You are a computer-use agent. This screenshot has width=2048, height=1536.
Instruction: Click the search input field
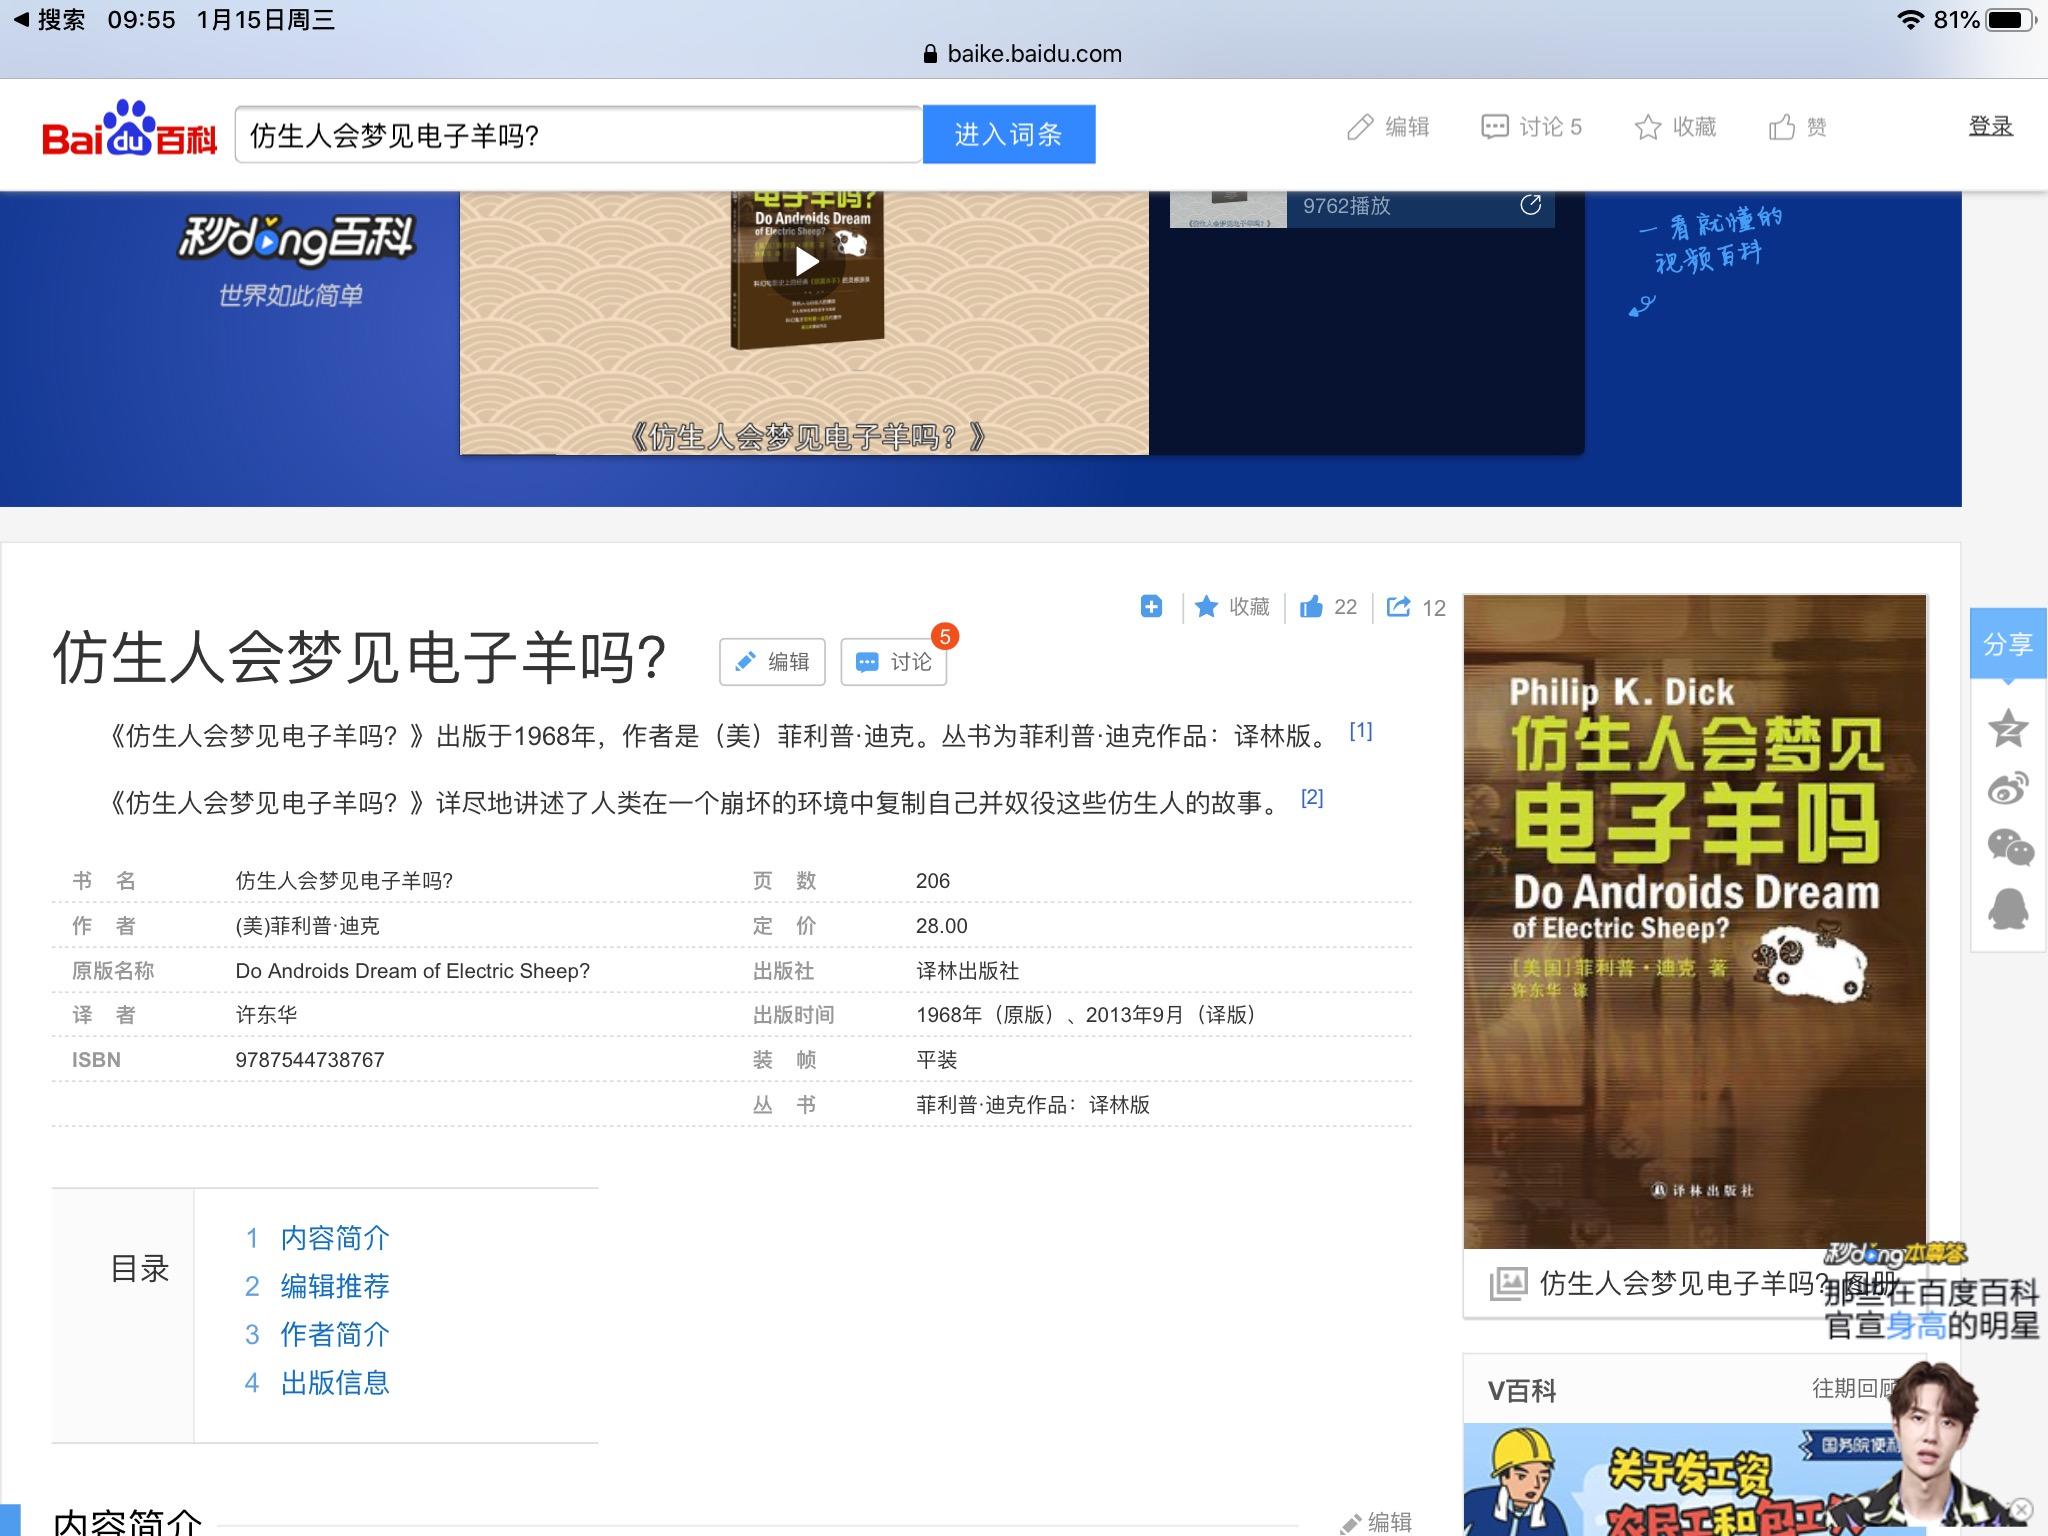pos(578,134)
